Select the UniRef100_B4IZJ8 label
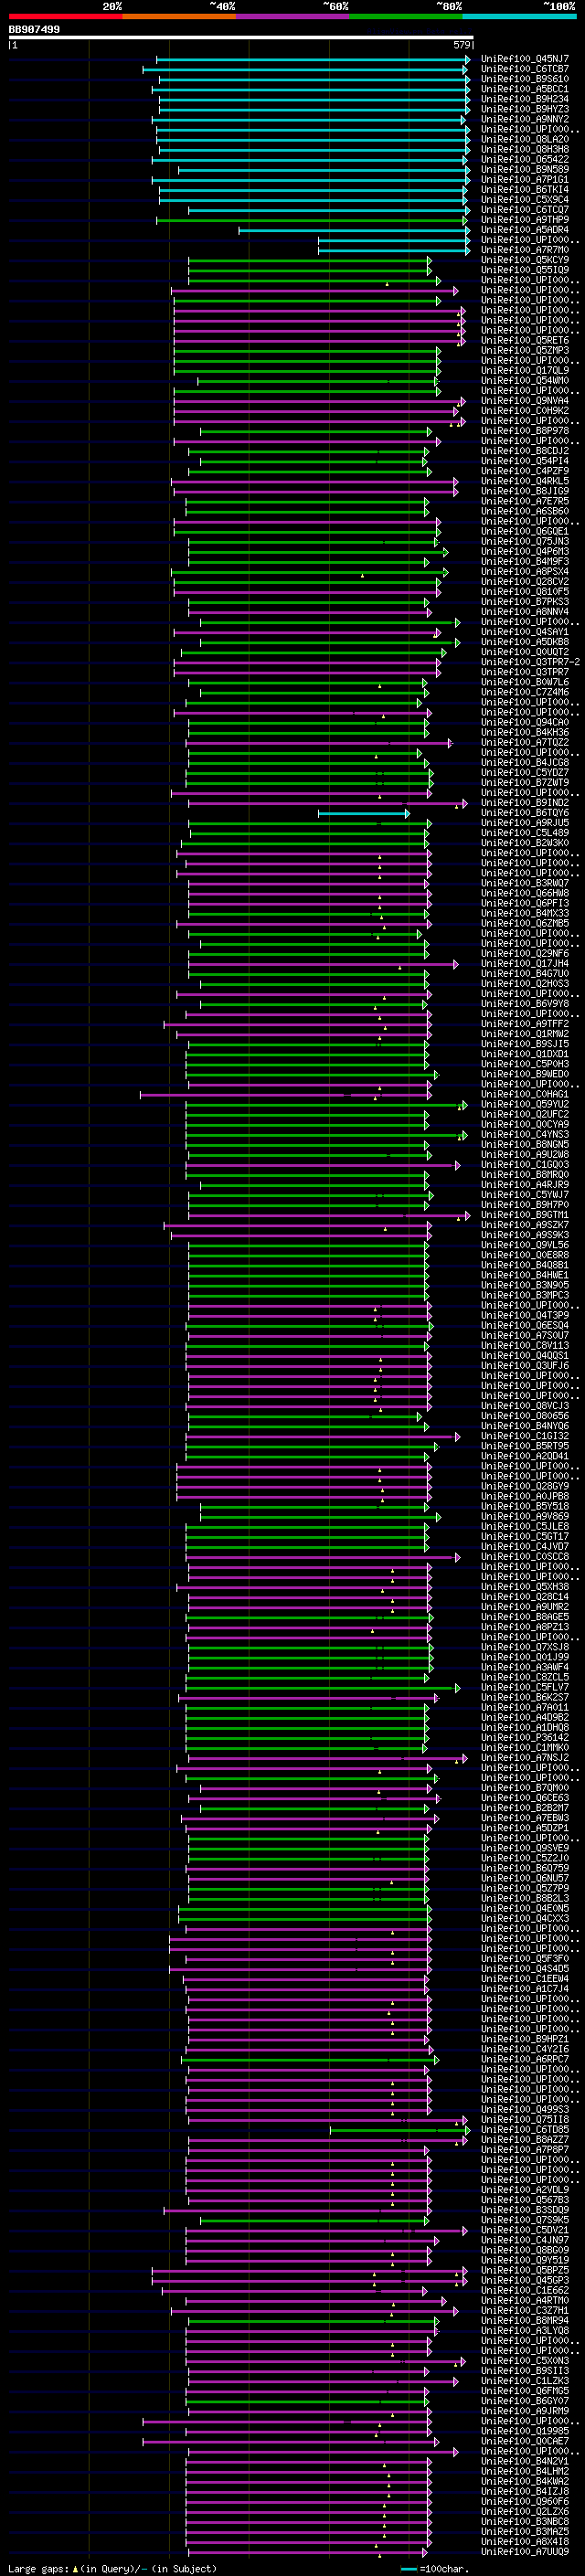This screenshot has width=585, height=2576. [x=525, y=2491]
